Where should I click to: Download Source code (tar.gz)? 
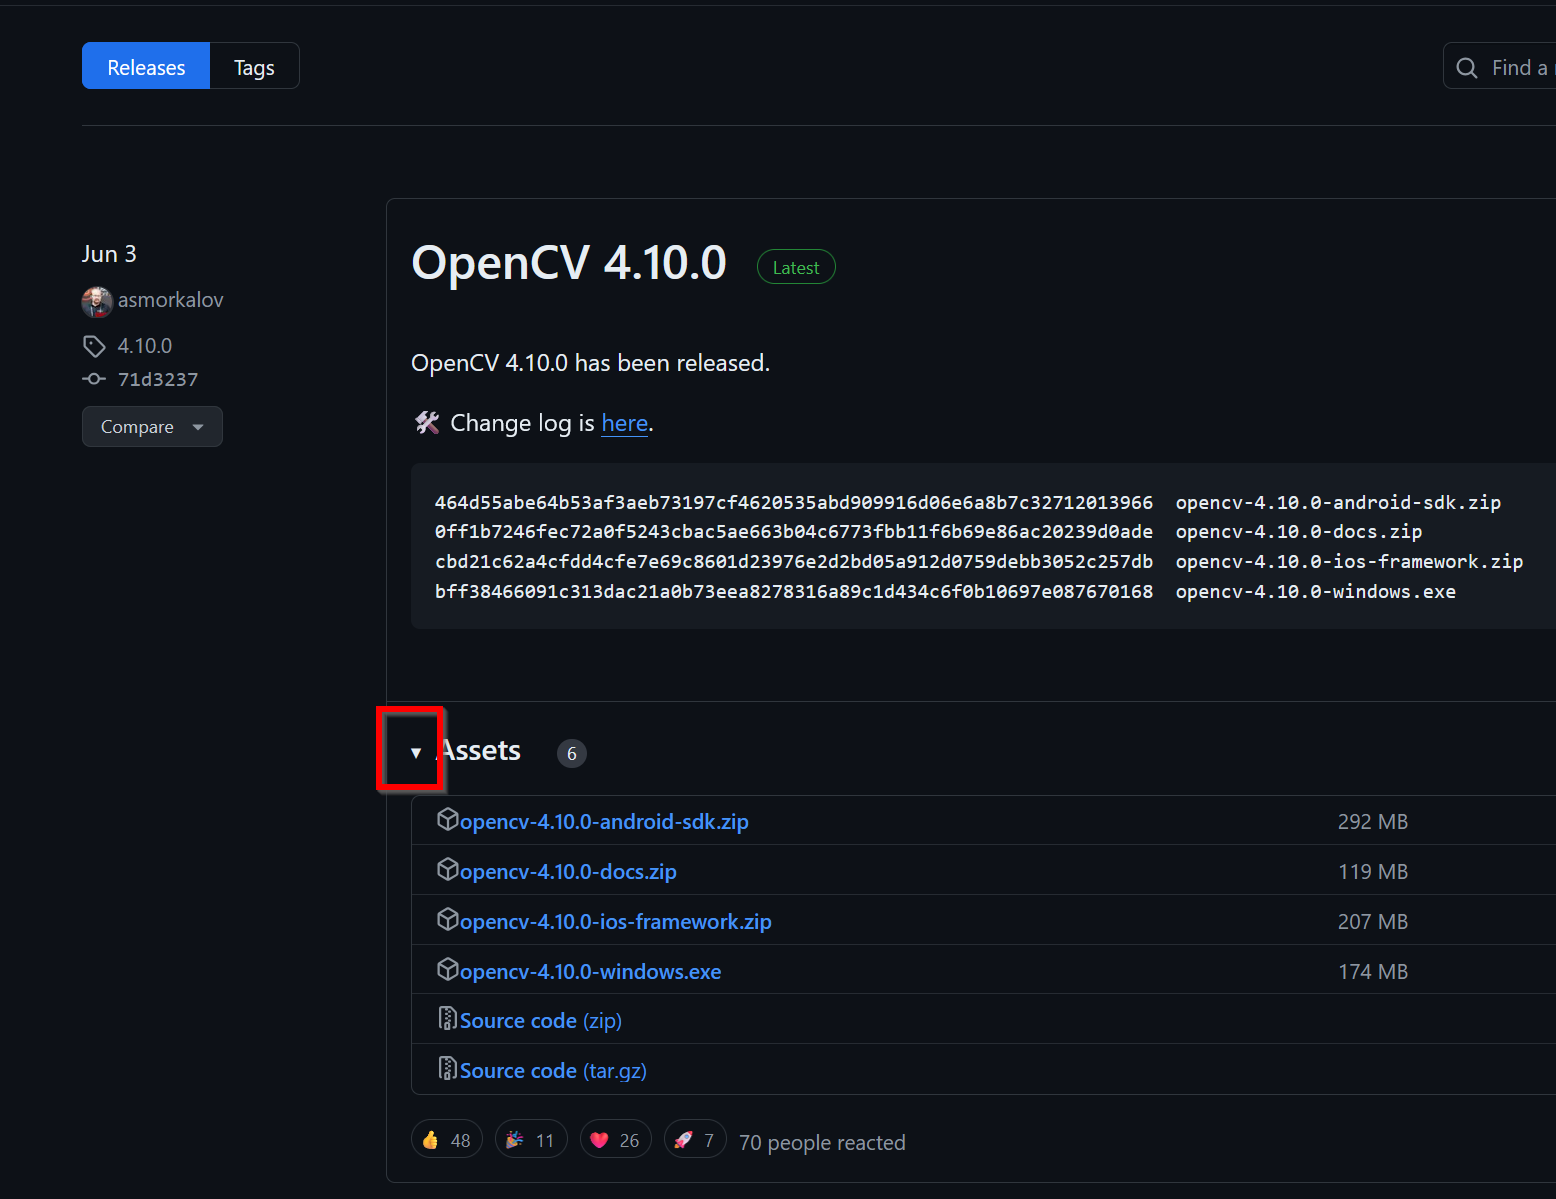553,1070
